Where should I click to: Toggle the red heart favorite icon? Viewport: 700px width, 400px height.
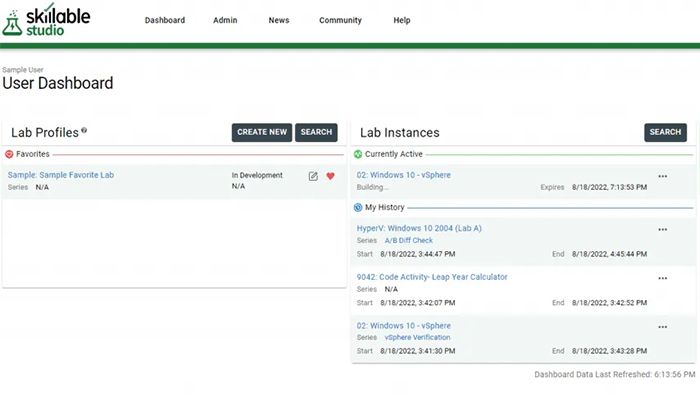point(330,176)
